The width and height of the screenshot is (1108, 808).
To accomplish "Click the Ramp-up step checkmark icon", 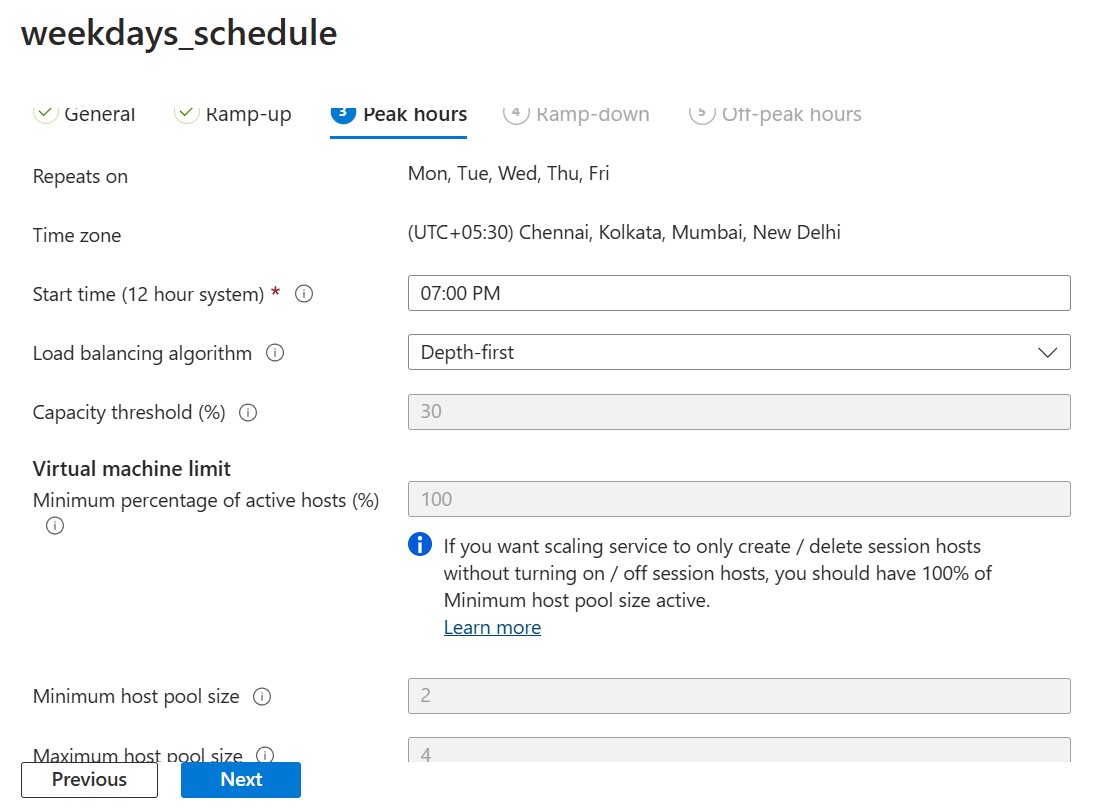I will [x=187, y=113].
